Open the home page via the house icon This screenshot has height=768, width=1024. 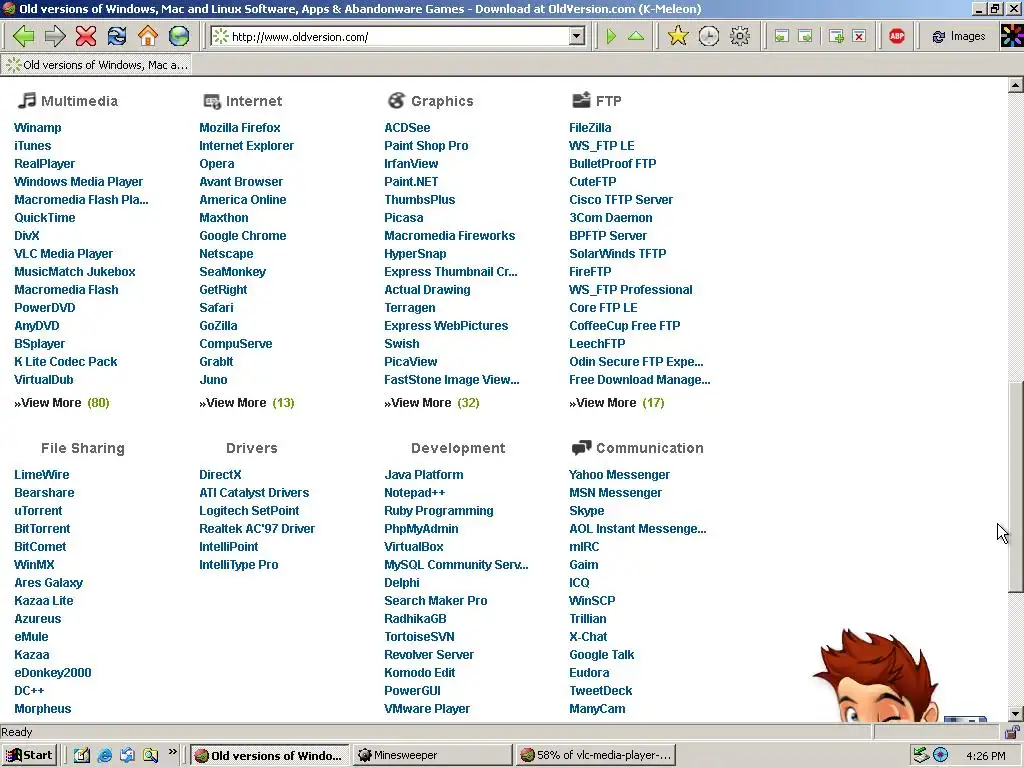coord(148,36)
